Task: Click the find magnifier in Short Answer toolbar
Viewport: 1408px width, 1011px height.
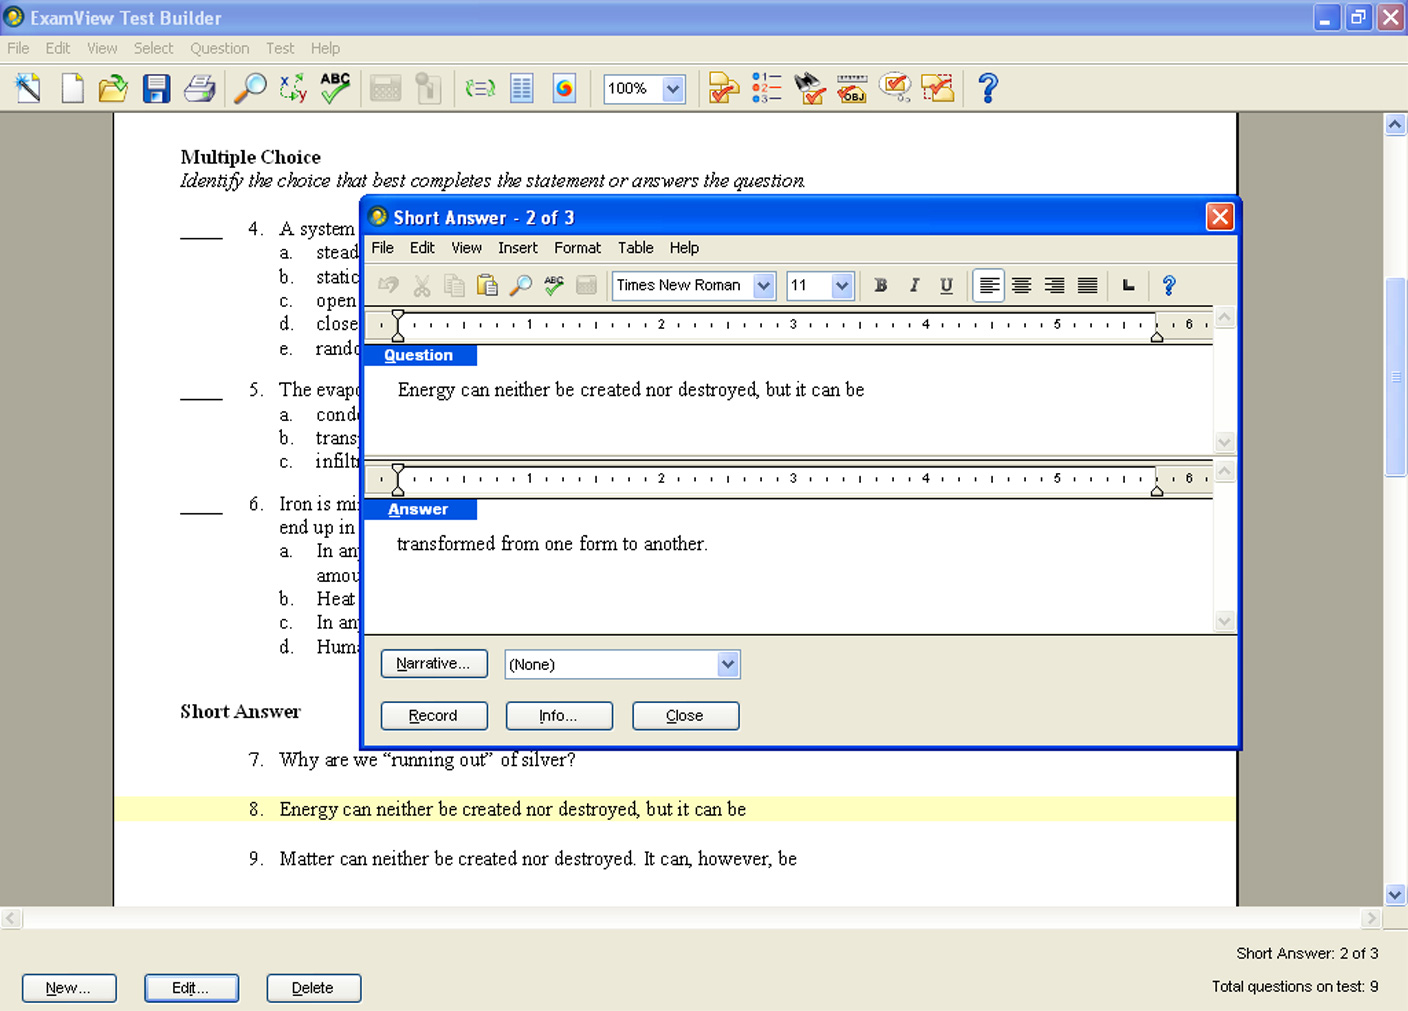Action: (x=520, y=286)
